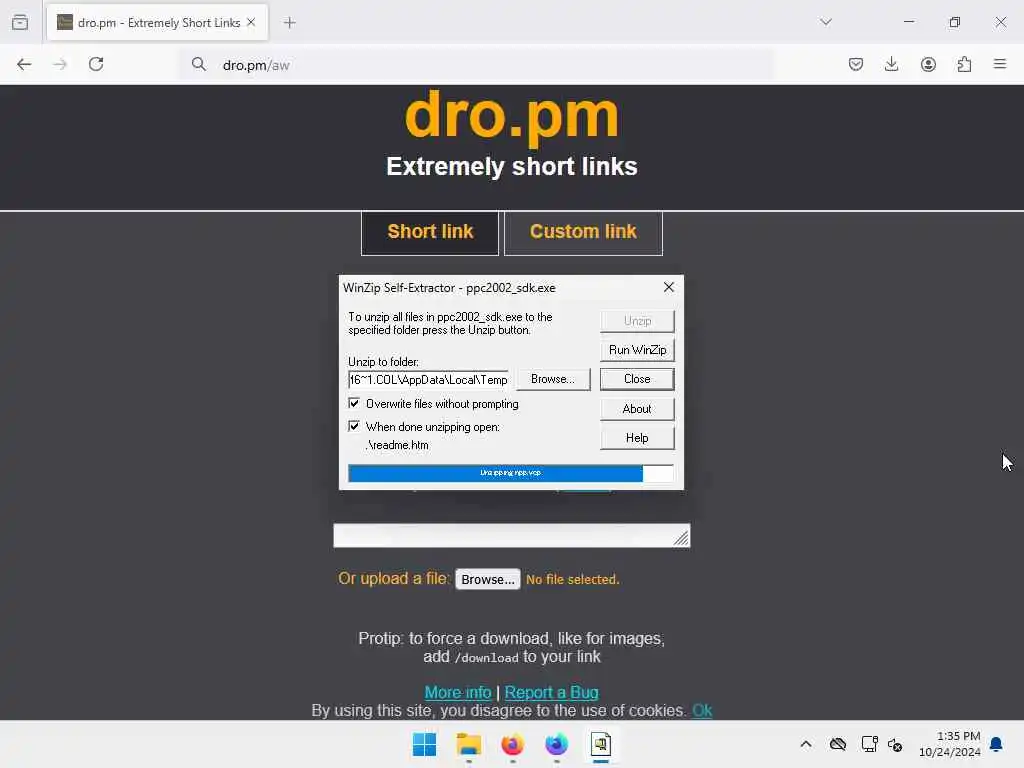Open the About button in WinZip dialog
Screen dimensions: 1024x768
(x=637, y=409)
